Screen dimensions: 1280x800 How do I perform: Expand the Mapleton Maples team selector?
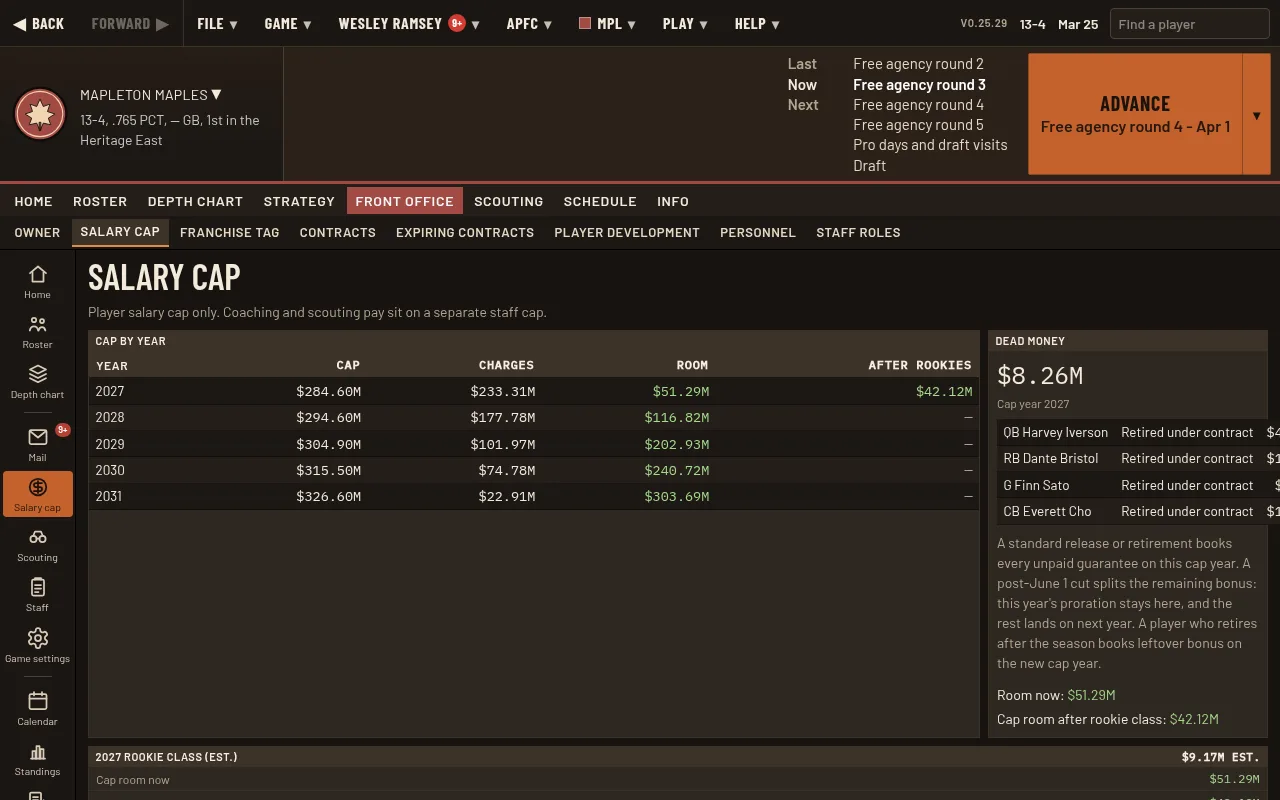[x=151, y=95]
